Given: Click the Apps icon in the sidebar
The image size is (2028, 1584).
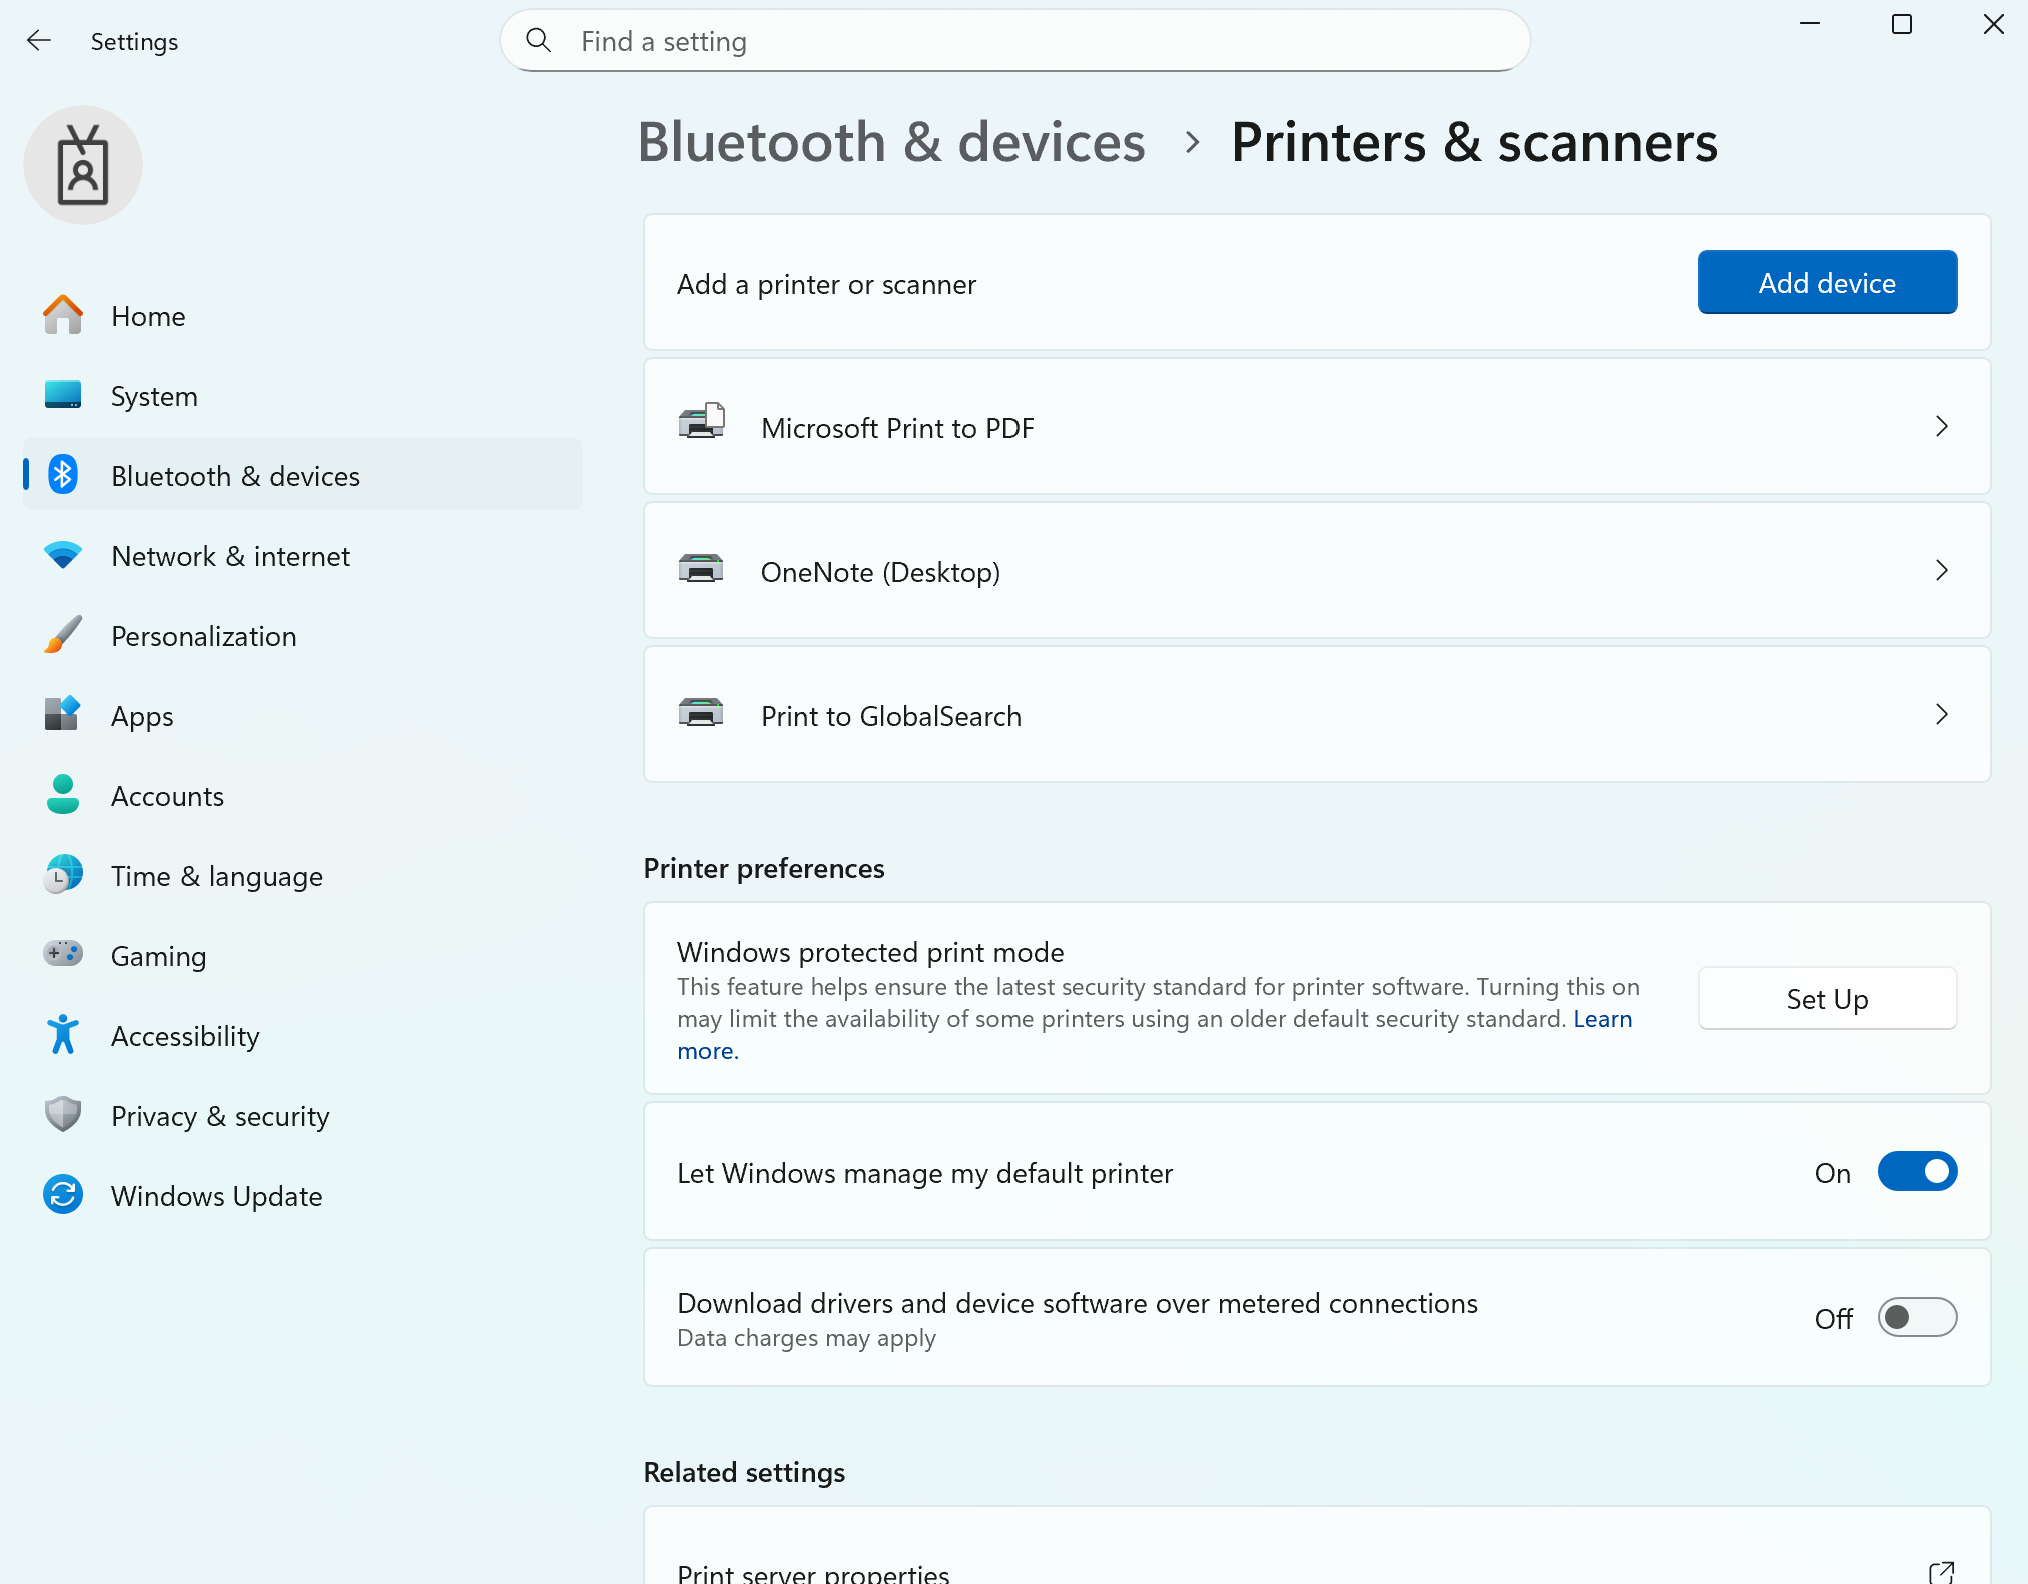Looking at the screenshot, I should [x=62, y=715].
